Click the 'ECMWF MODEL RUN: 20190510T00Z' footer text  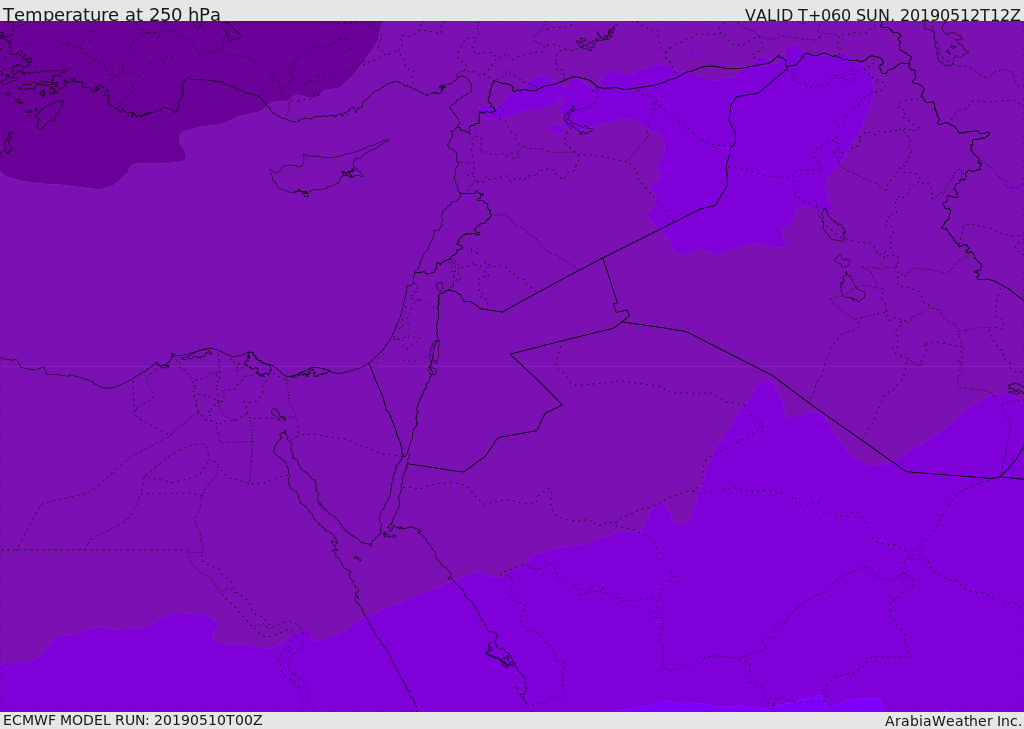pyautogui.click(x=133, y=720)
